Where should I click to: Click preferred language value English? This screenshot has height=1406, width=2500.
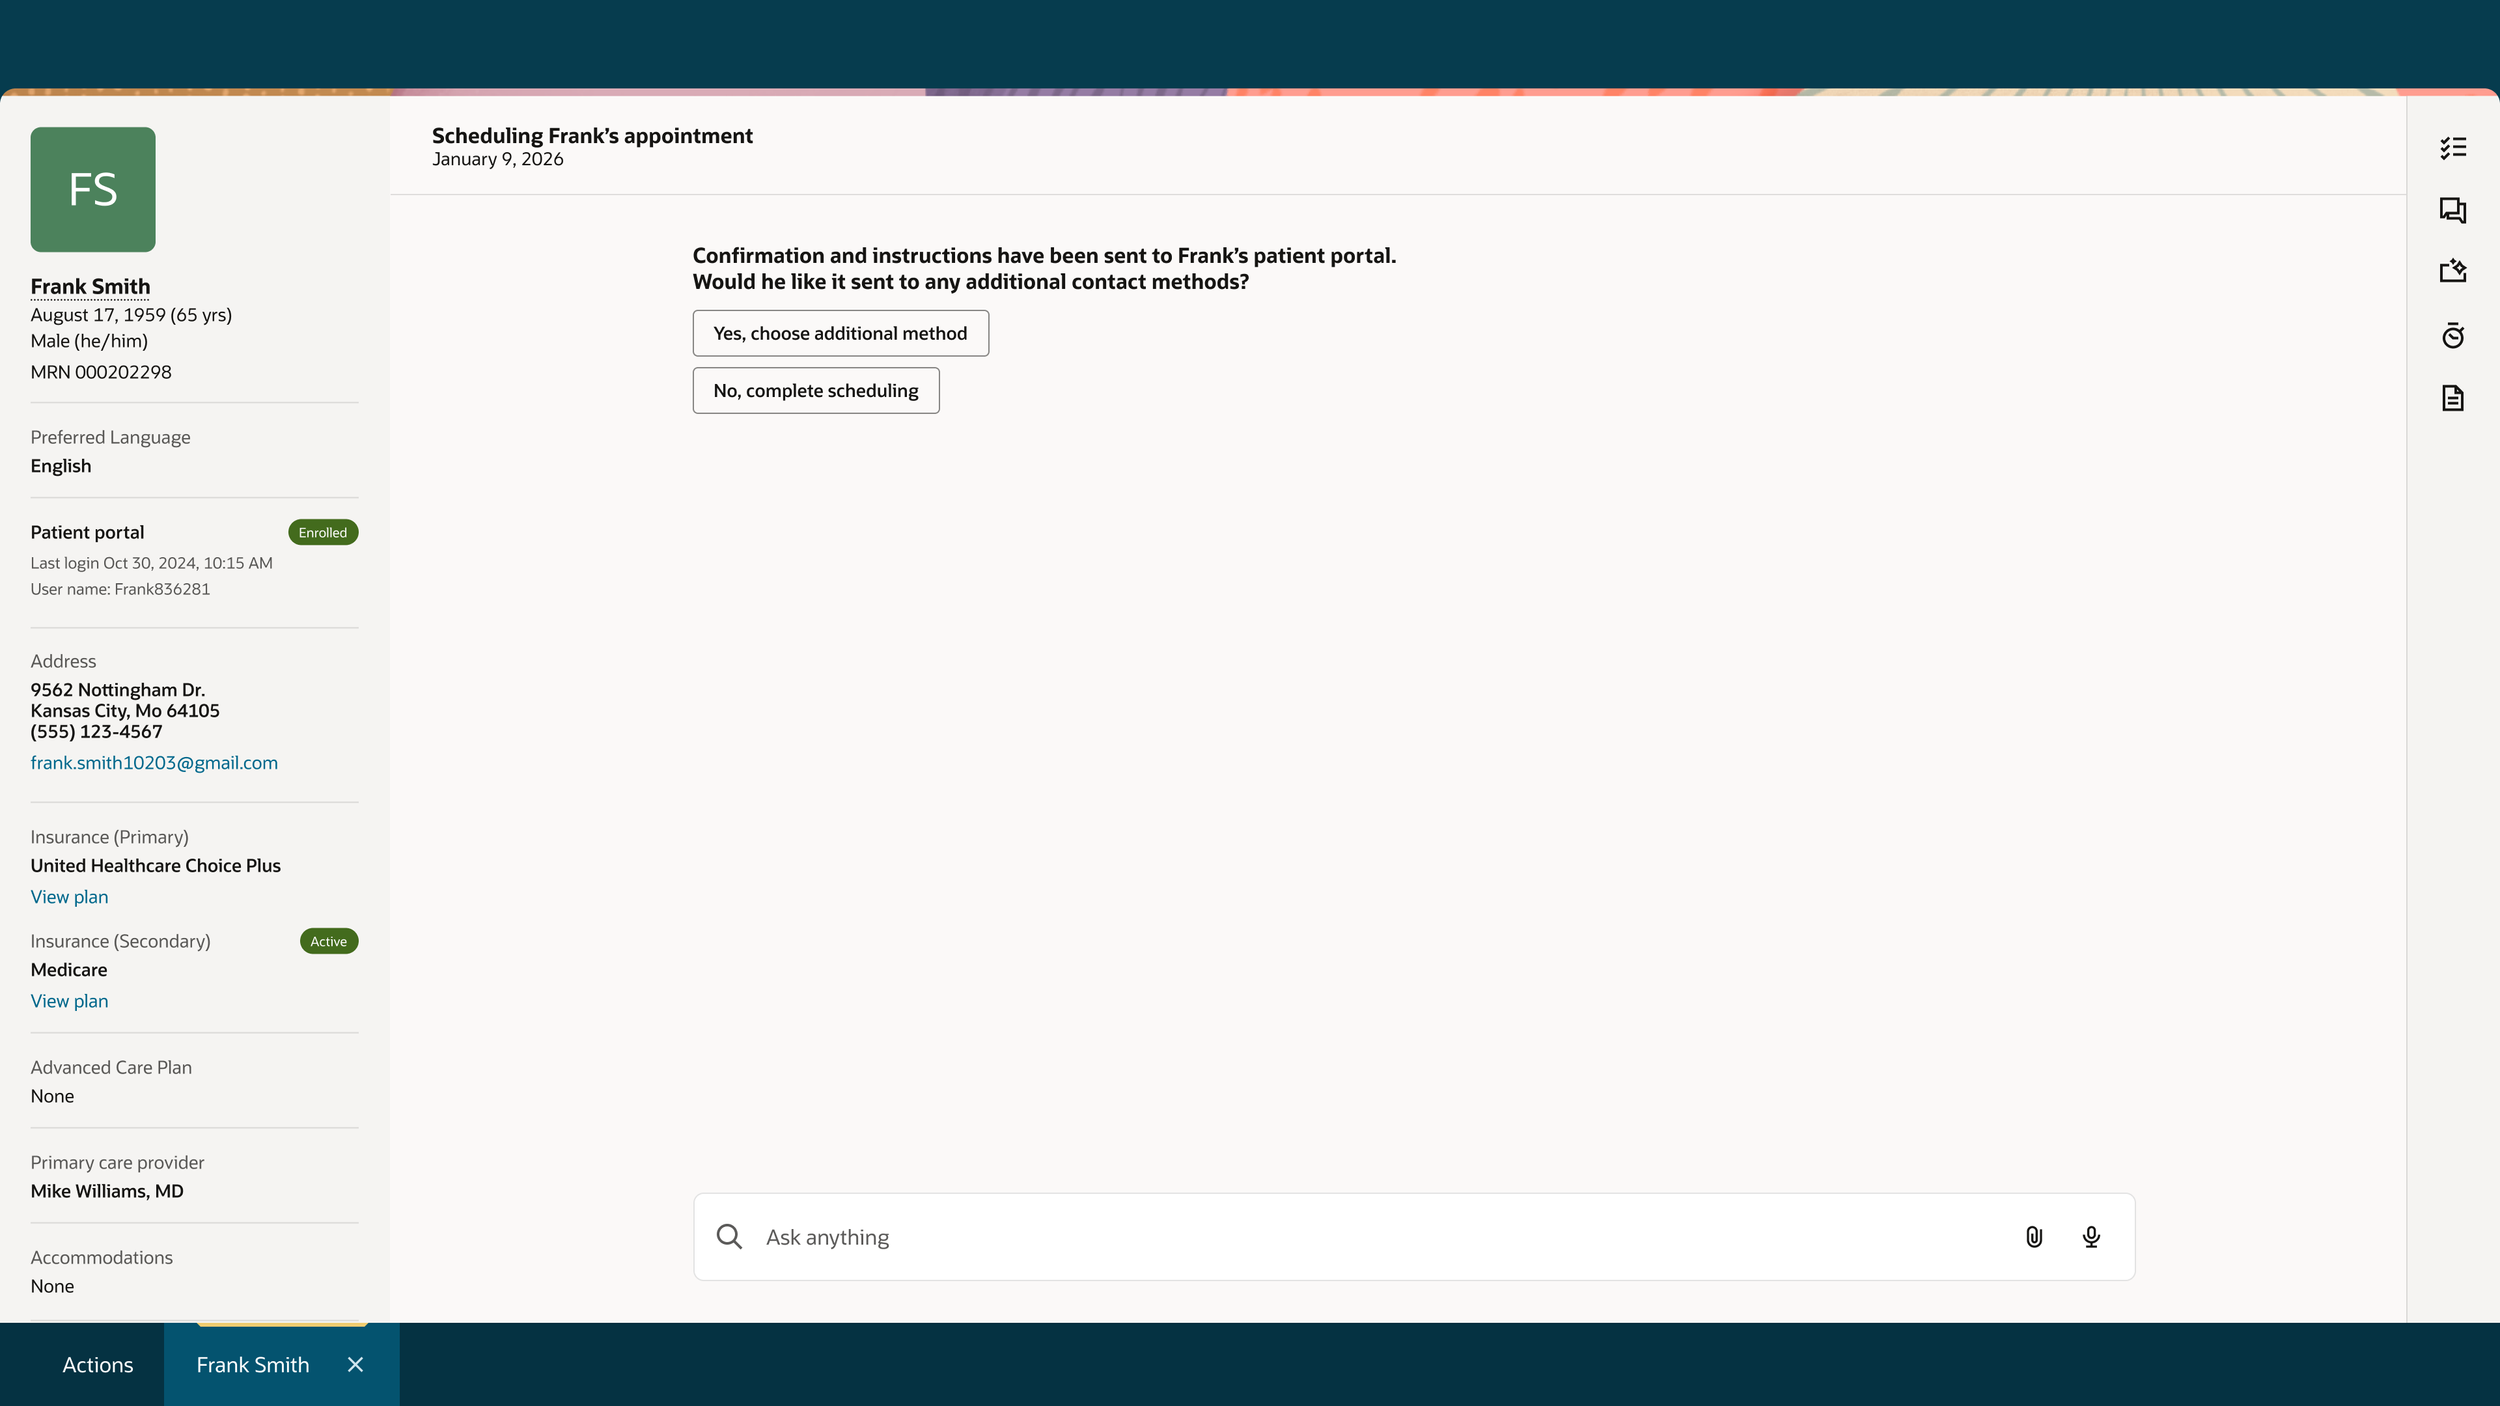click(x=60, y=466)
